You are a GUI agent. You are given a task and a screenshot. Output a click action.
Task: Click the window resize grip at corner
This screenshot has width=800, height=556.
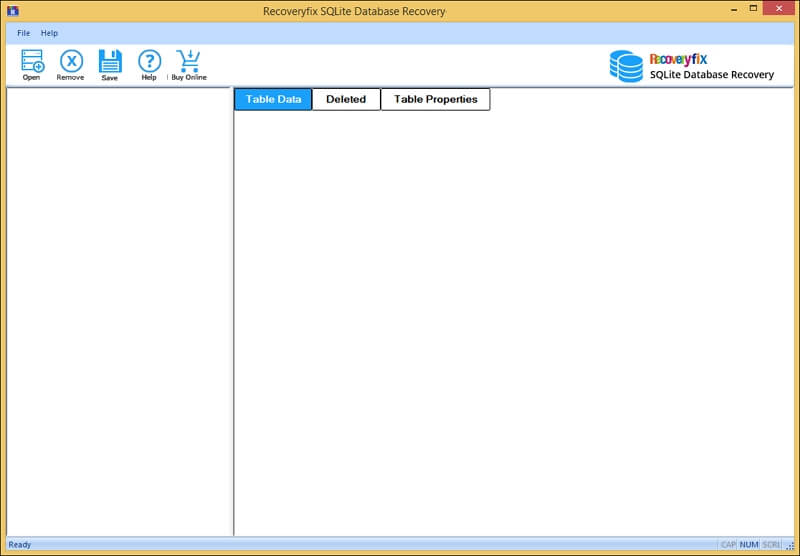790,546
